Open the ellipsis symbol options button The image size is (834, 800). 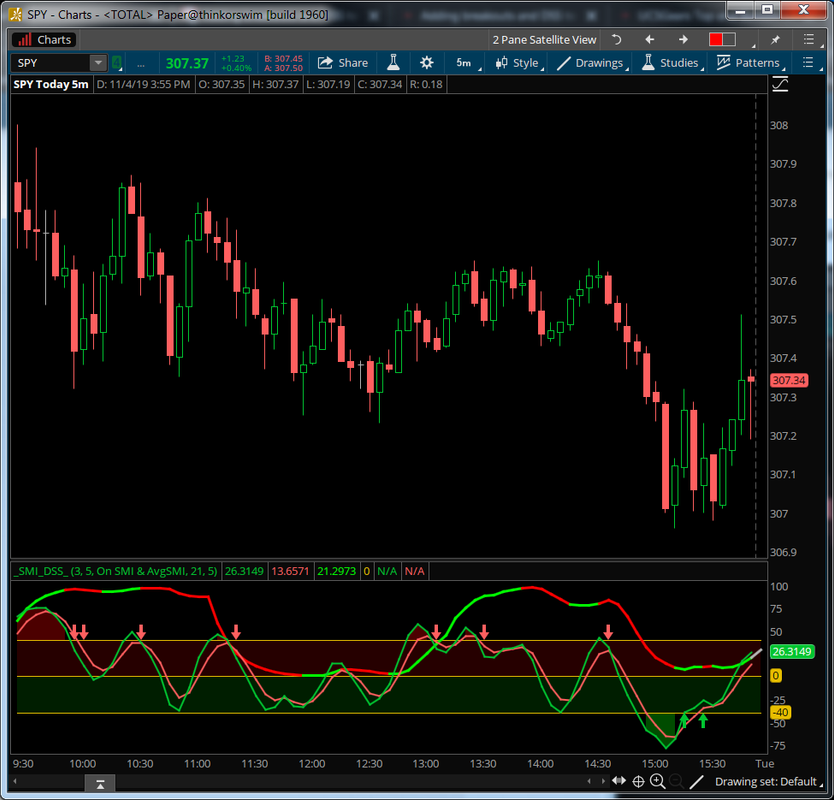140,63
